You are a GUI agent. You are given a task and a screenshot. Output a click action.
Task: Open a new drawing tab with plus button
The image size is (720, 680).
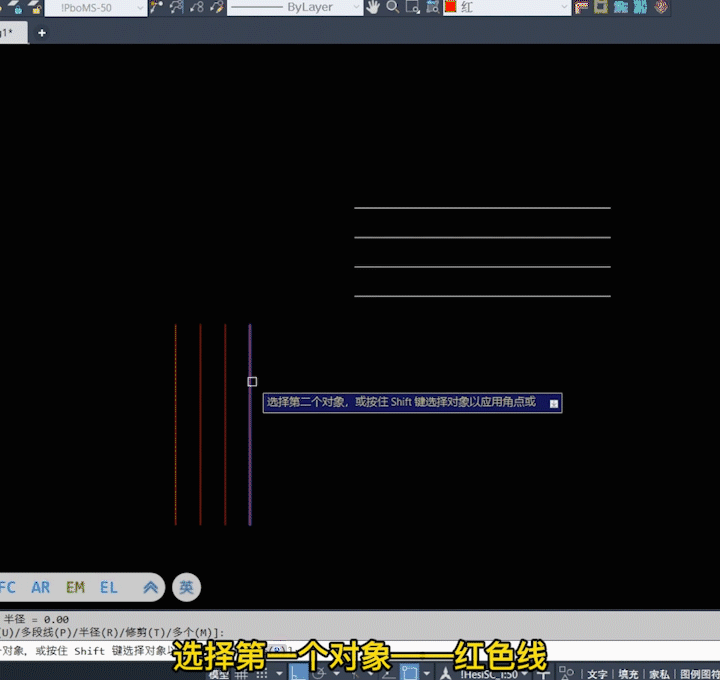click(42, 33)
